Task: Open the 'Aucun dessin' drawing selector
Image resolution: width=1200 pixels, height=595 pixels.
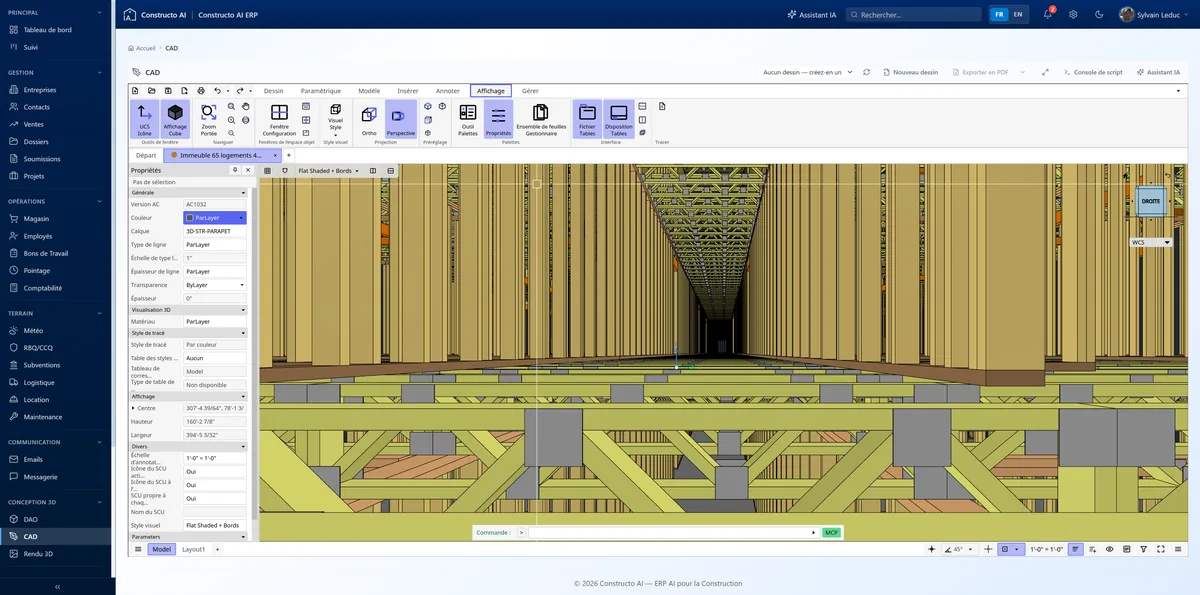Action: click(807, 72)
